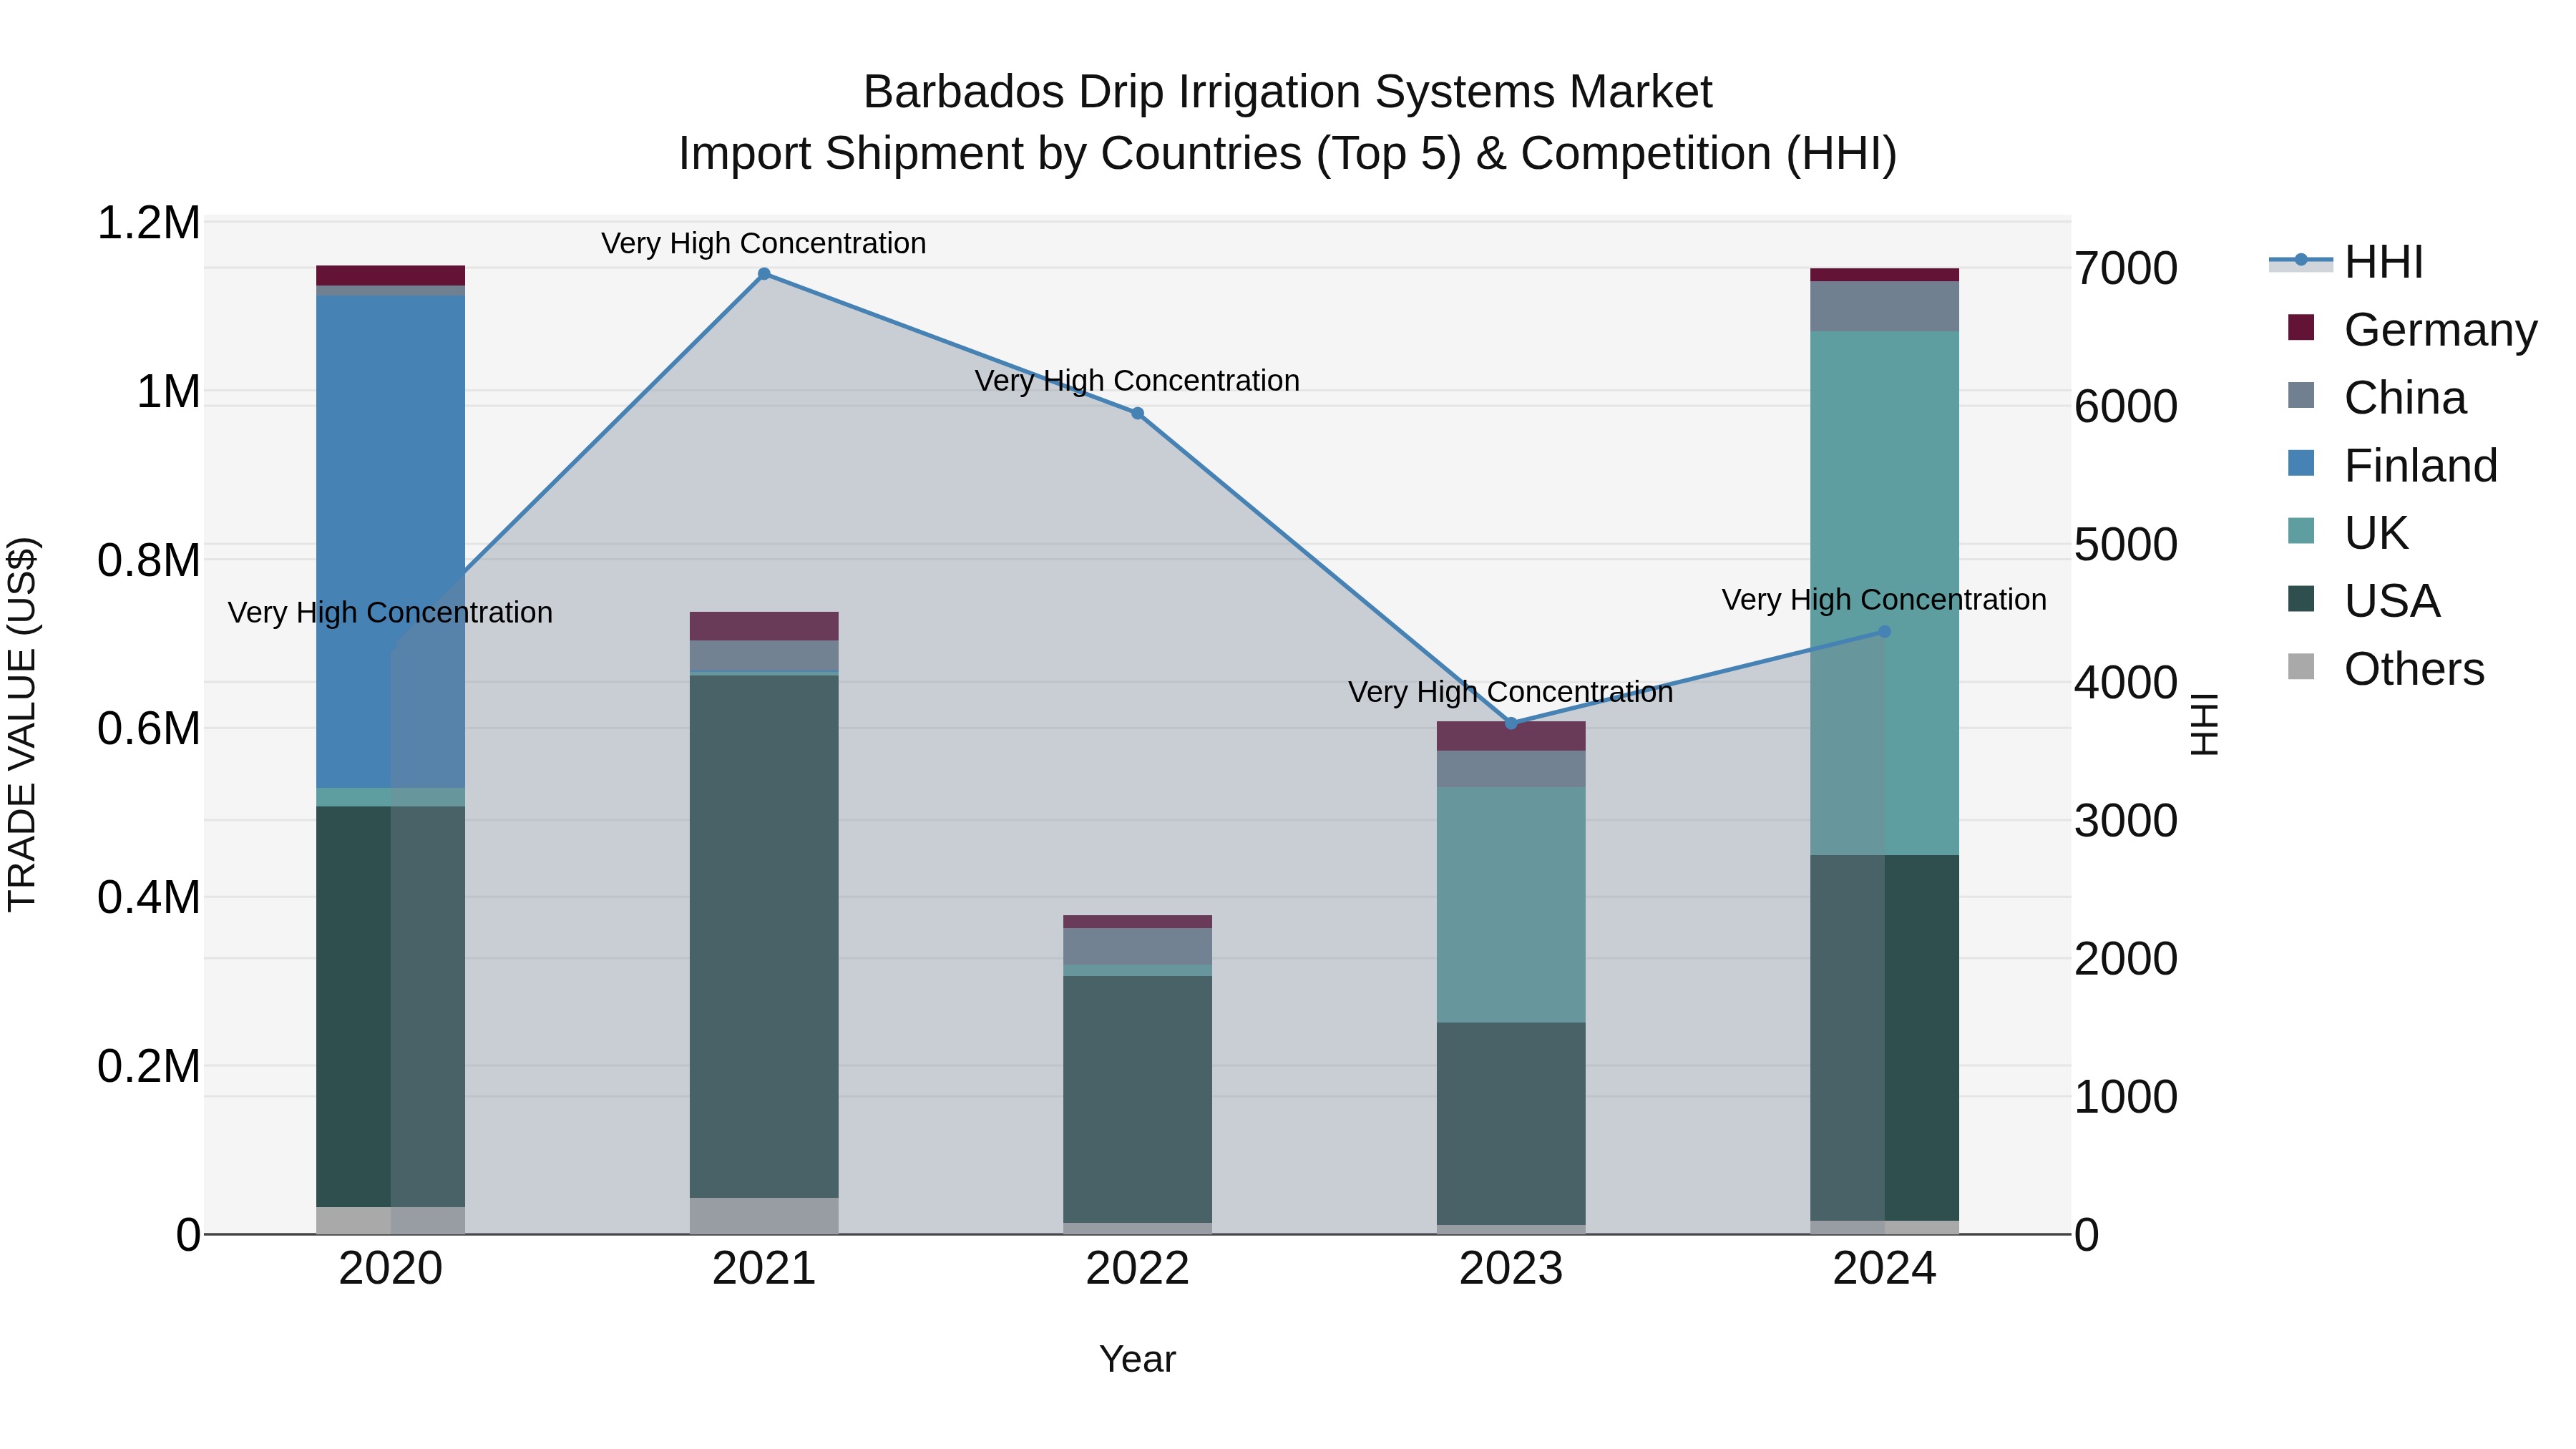Click the 'TRADE VALUE (US$)' axis title
The image size is (2576, 1449).
22,725
